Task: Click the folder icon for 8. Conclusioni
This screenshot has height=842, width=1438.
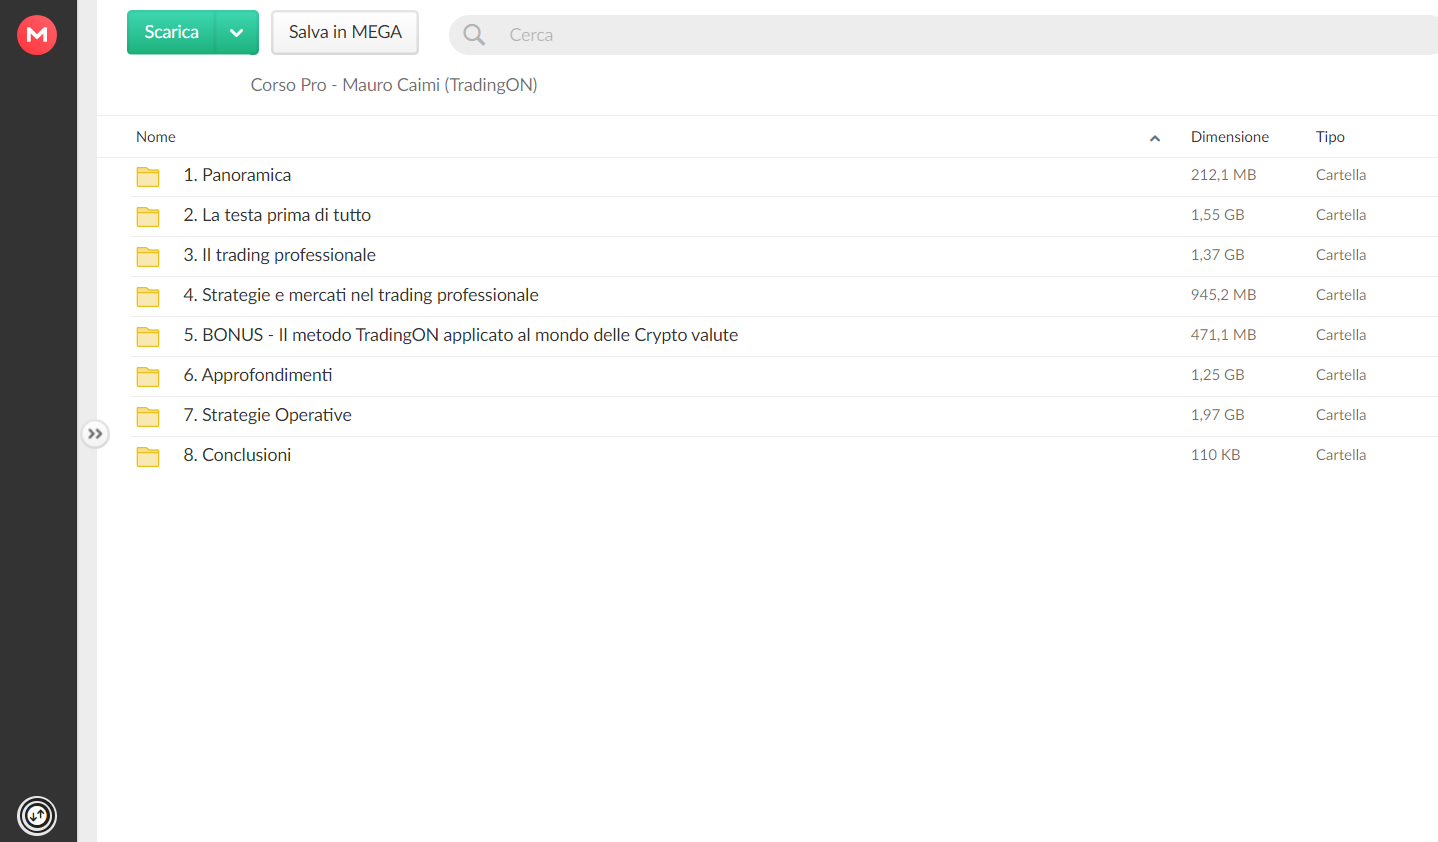Action: click(148, 457)
